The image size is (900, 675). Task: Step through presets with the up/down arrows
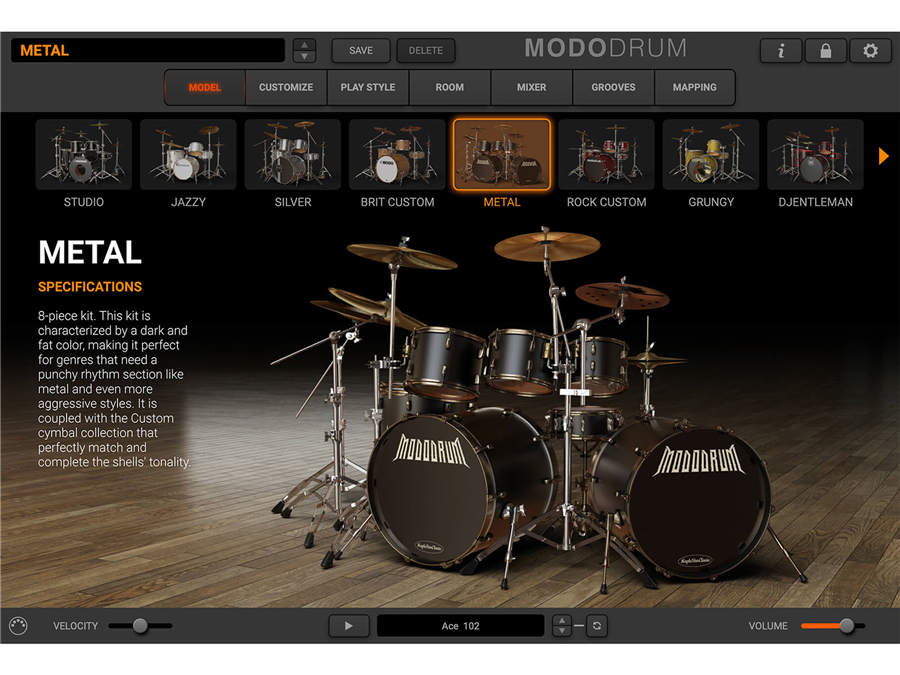click(x=305, y=51)
